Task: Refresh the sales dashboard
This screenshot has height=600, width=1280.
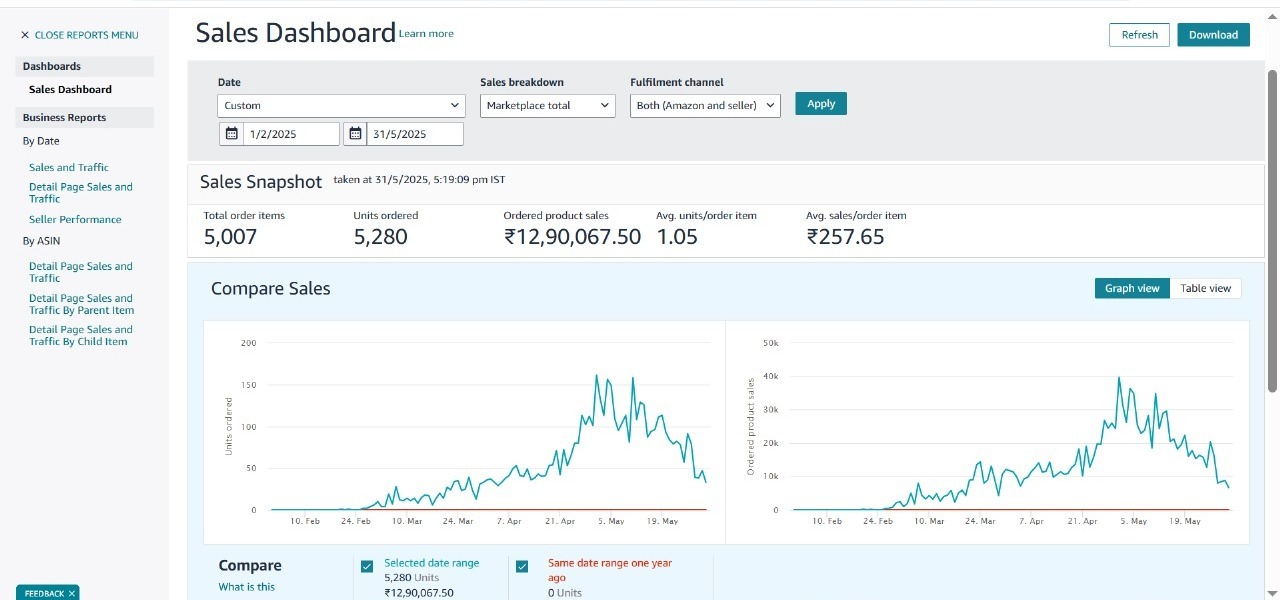Action: (1139, 35)
